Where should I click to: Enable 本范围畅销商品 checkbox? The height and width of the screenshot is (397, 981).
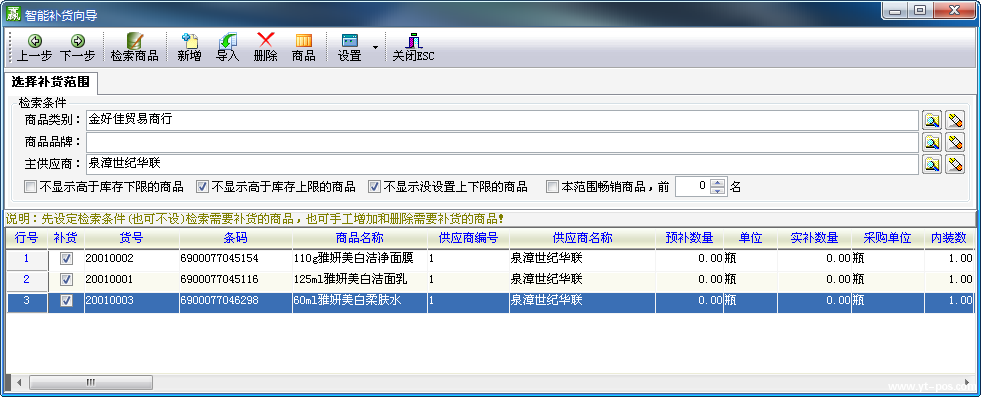552,187
